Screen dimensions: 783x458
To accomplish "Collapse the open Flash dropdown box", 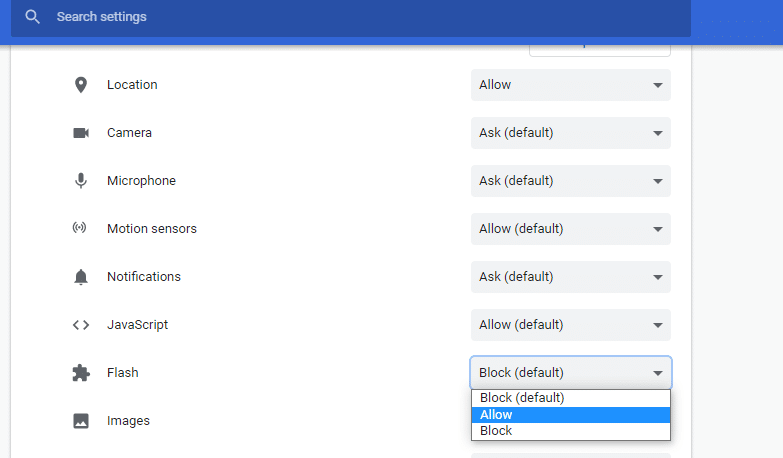I will [570, 373].
